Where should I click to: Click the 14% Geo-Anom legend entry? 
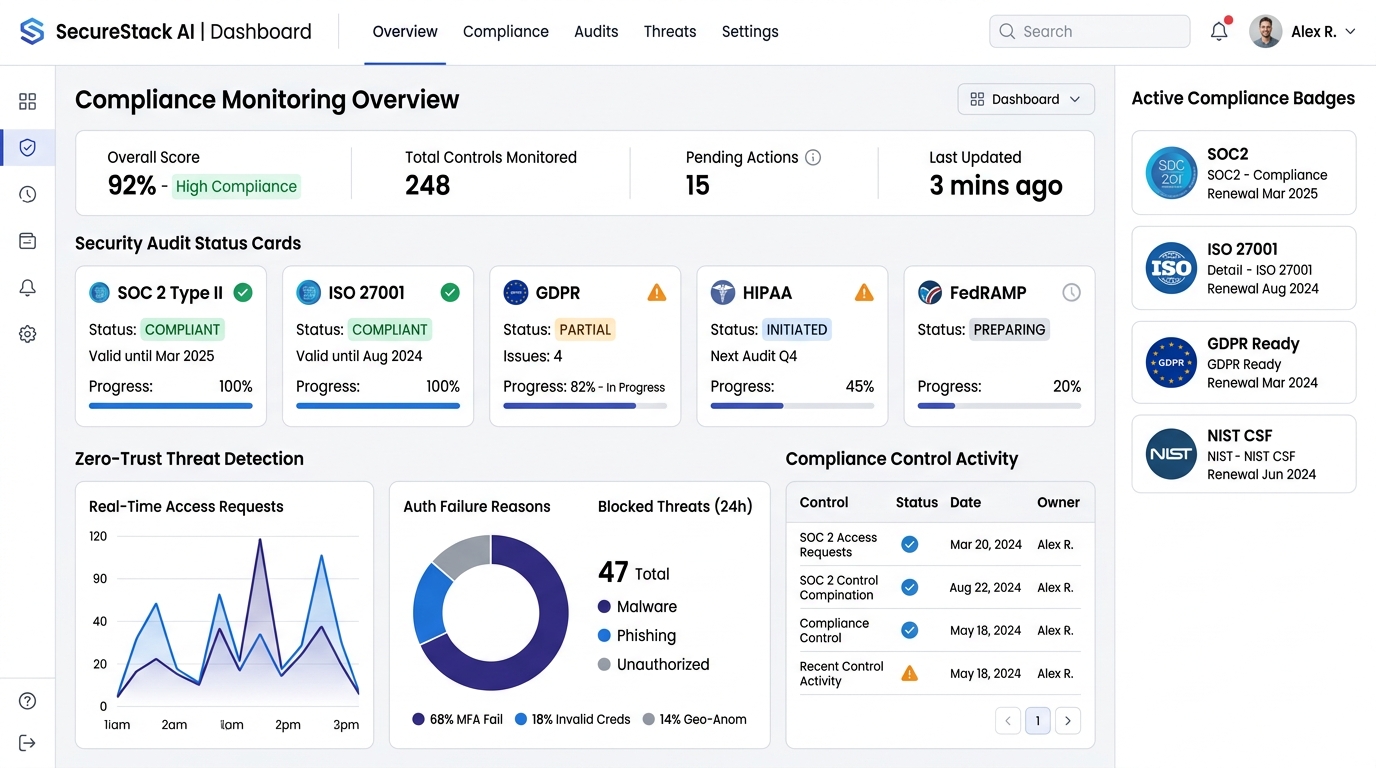click(695, 719)
